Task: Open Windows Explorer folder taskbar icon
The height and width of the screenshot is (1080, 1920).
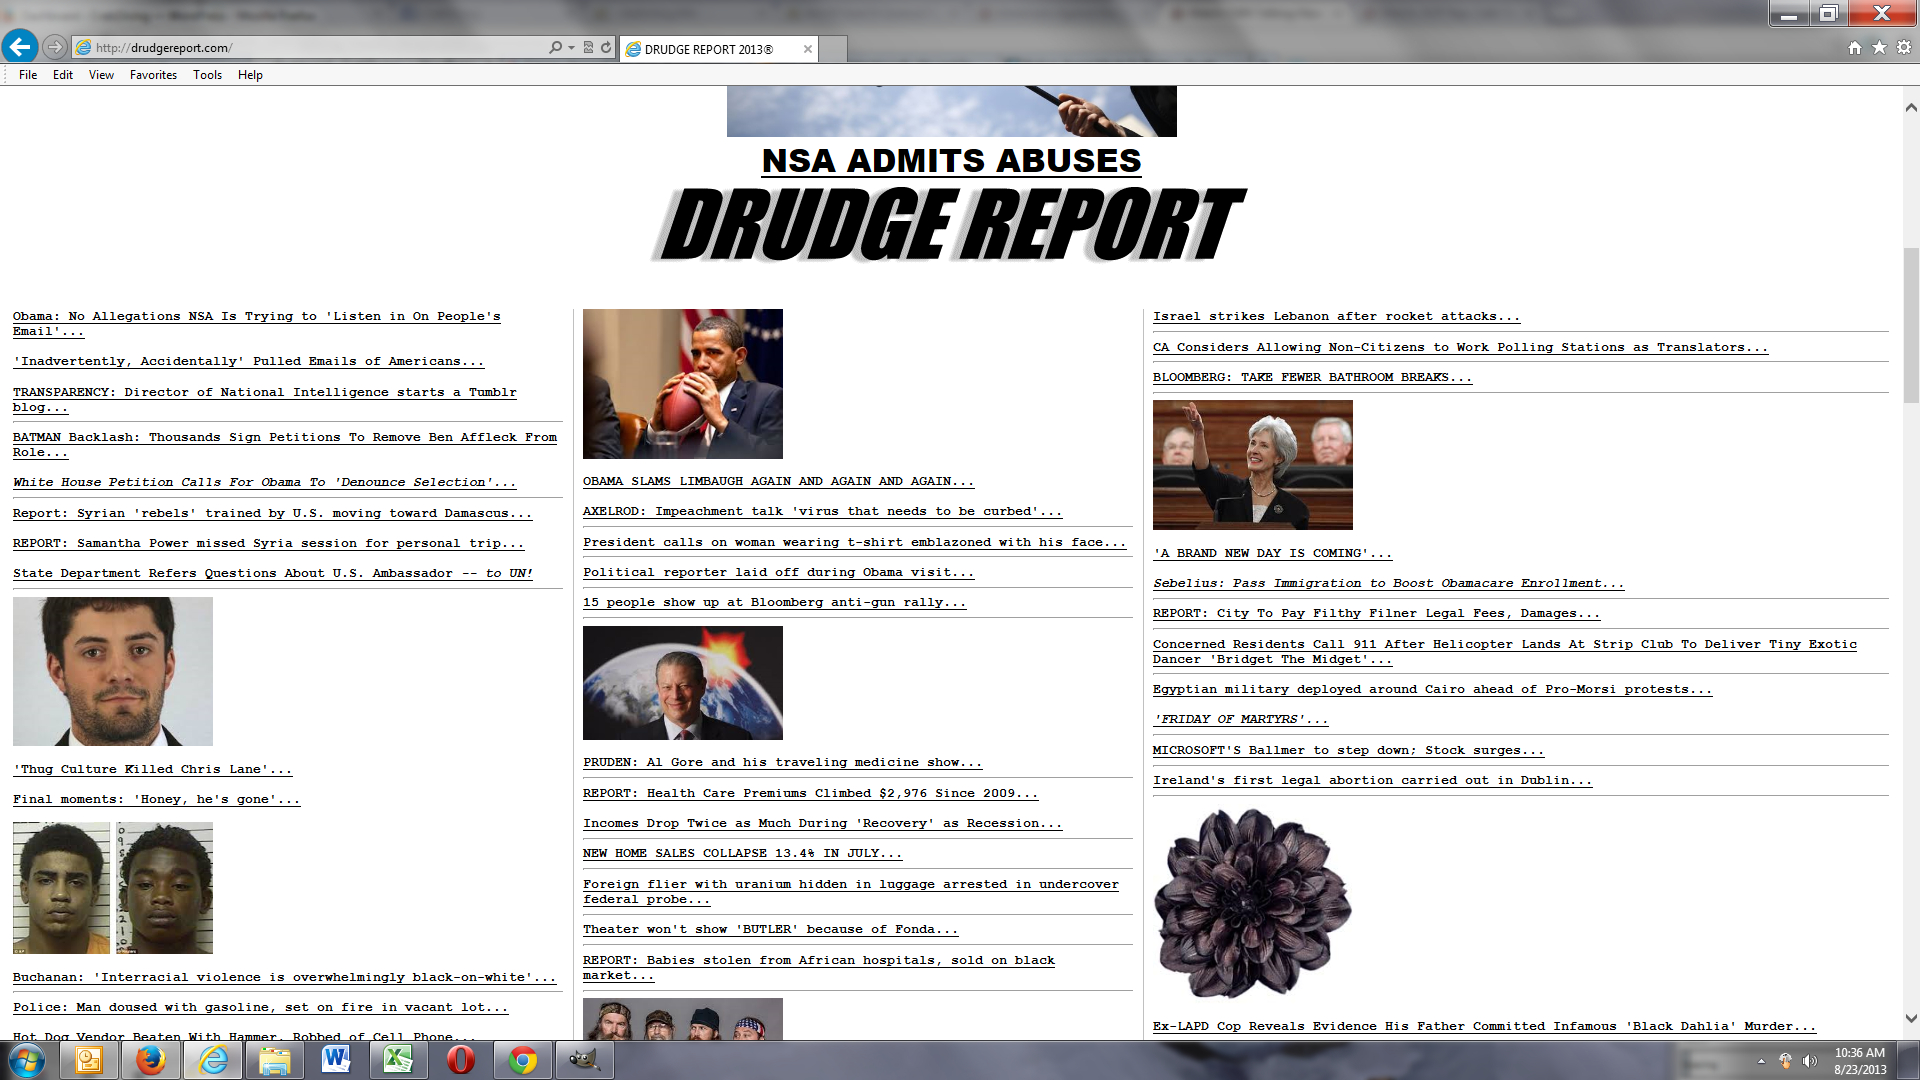Action: click(x=275, y=1060)
